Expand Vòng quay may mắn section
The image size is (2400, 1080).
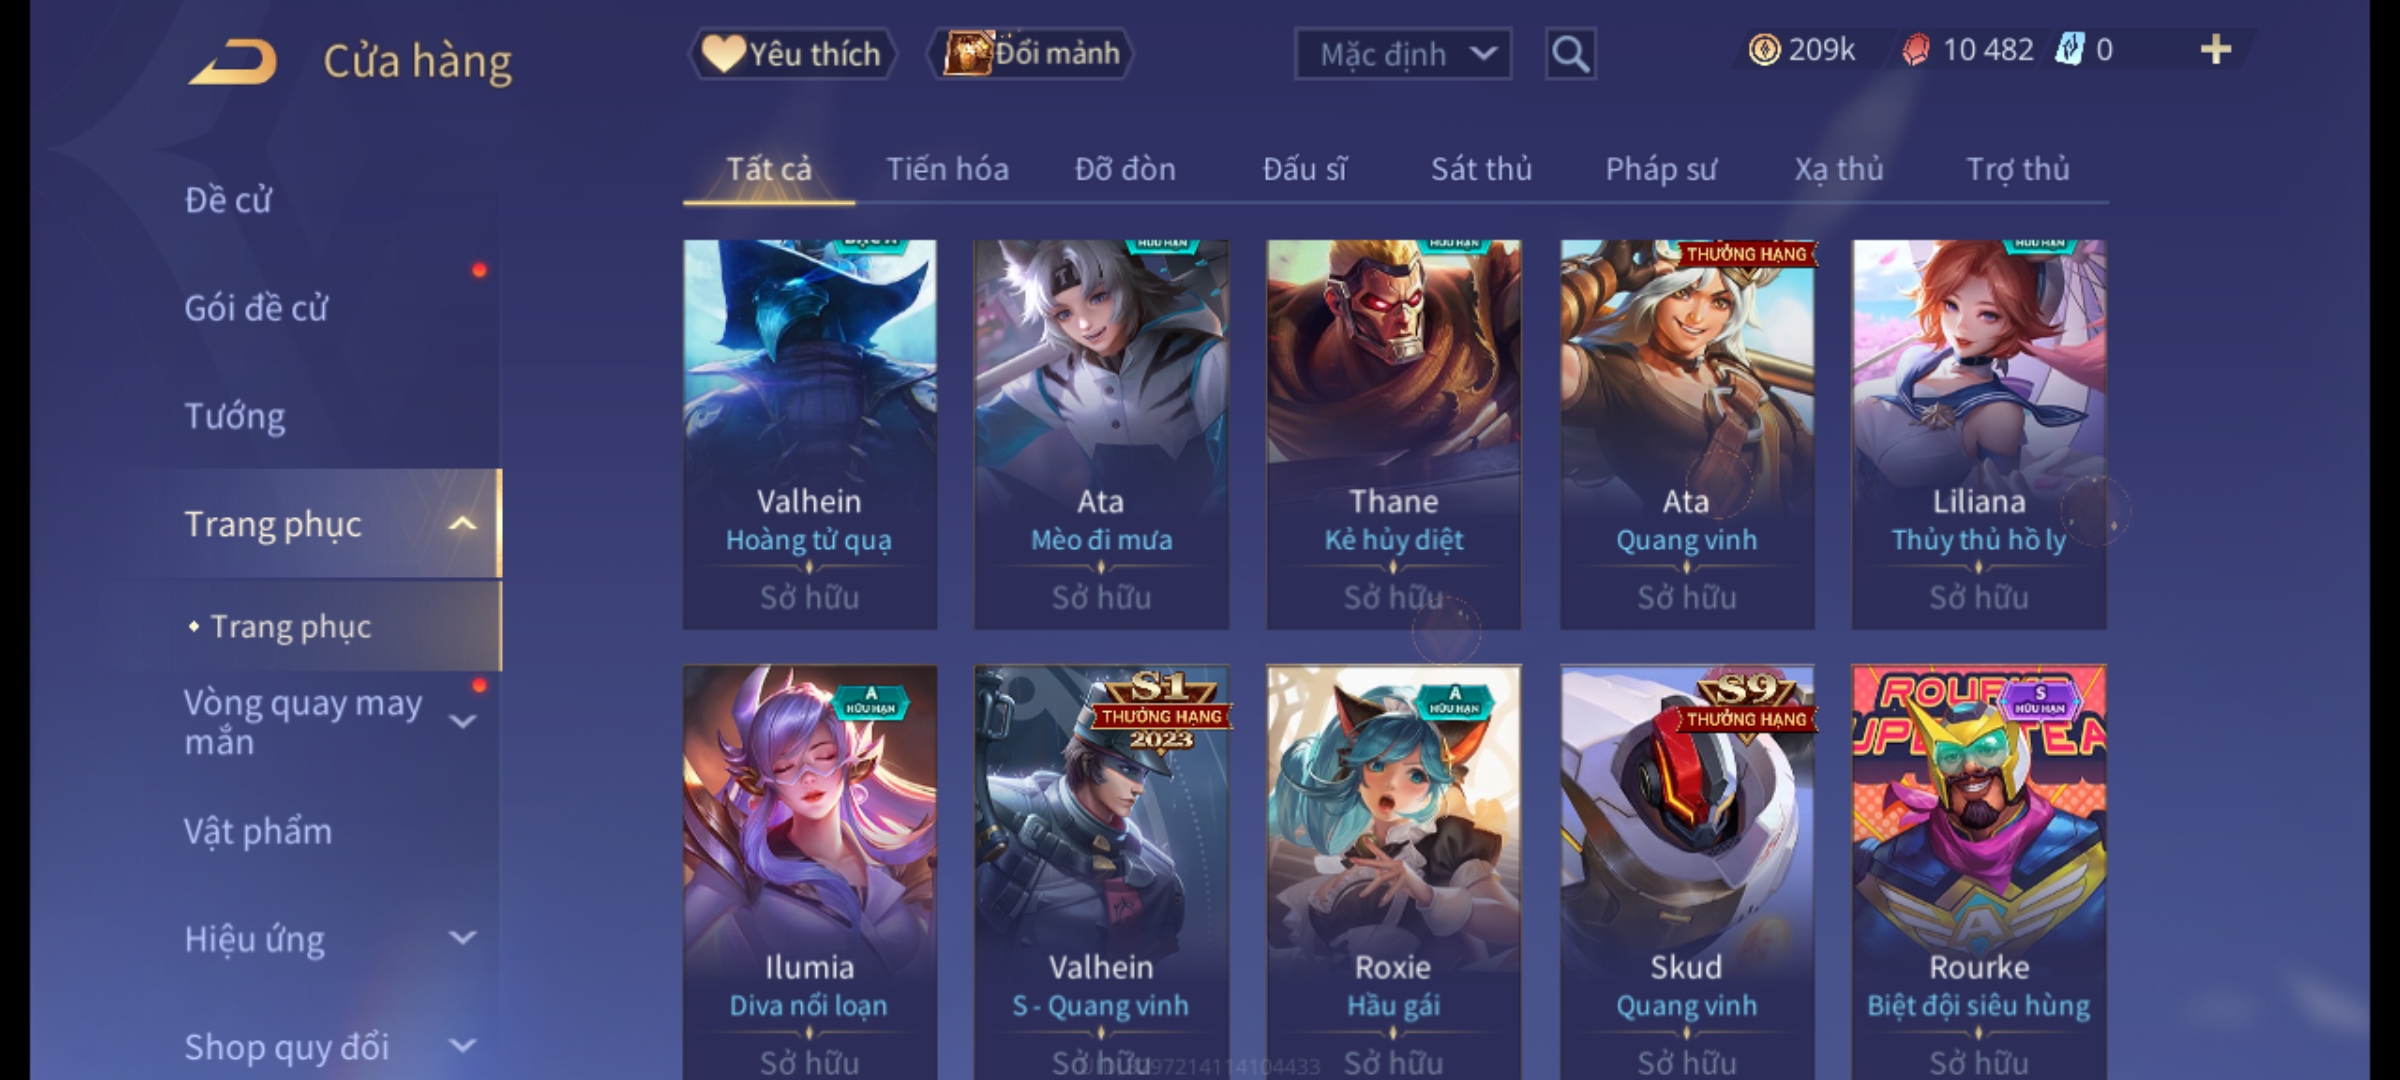point(462,722)
